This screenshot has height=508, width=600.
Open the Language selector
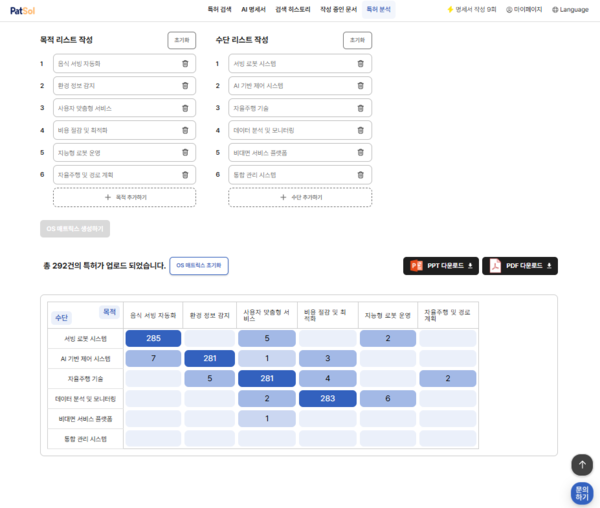pyautogui.click(x=570, y=9)
